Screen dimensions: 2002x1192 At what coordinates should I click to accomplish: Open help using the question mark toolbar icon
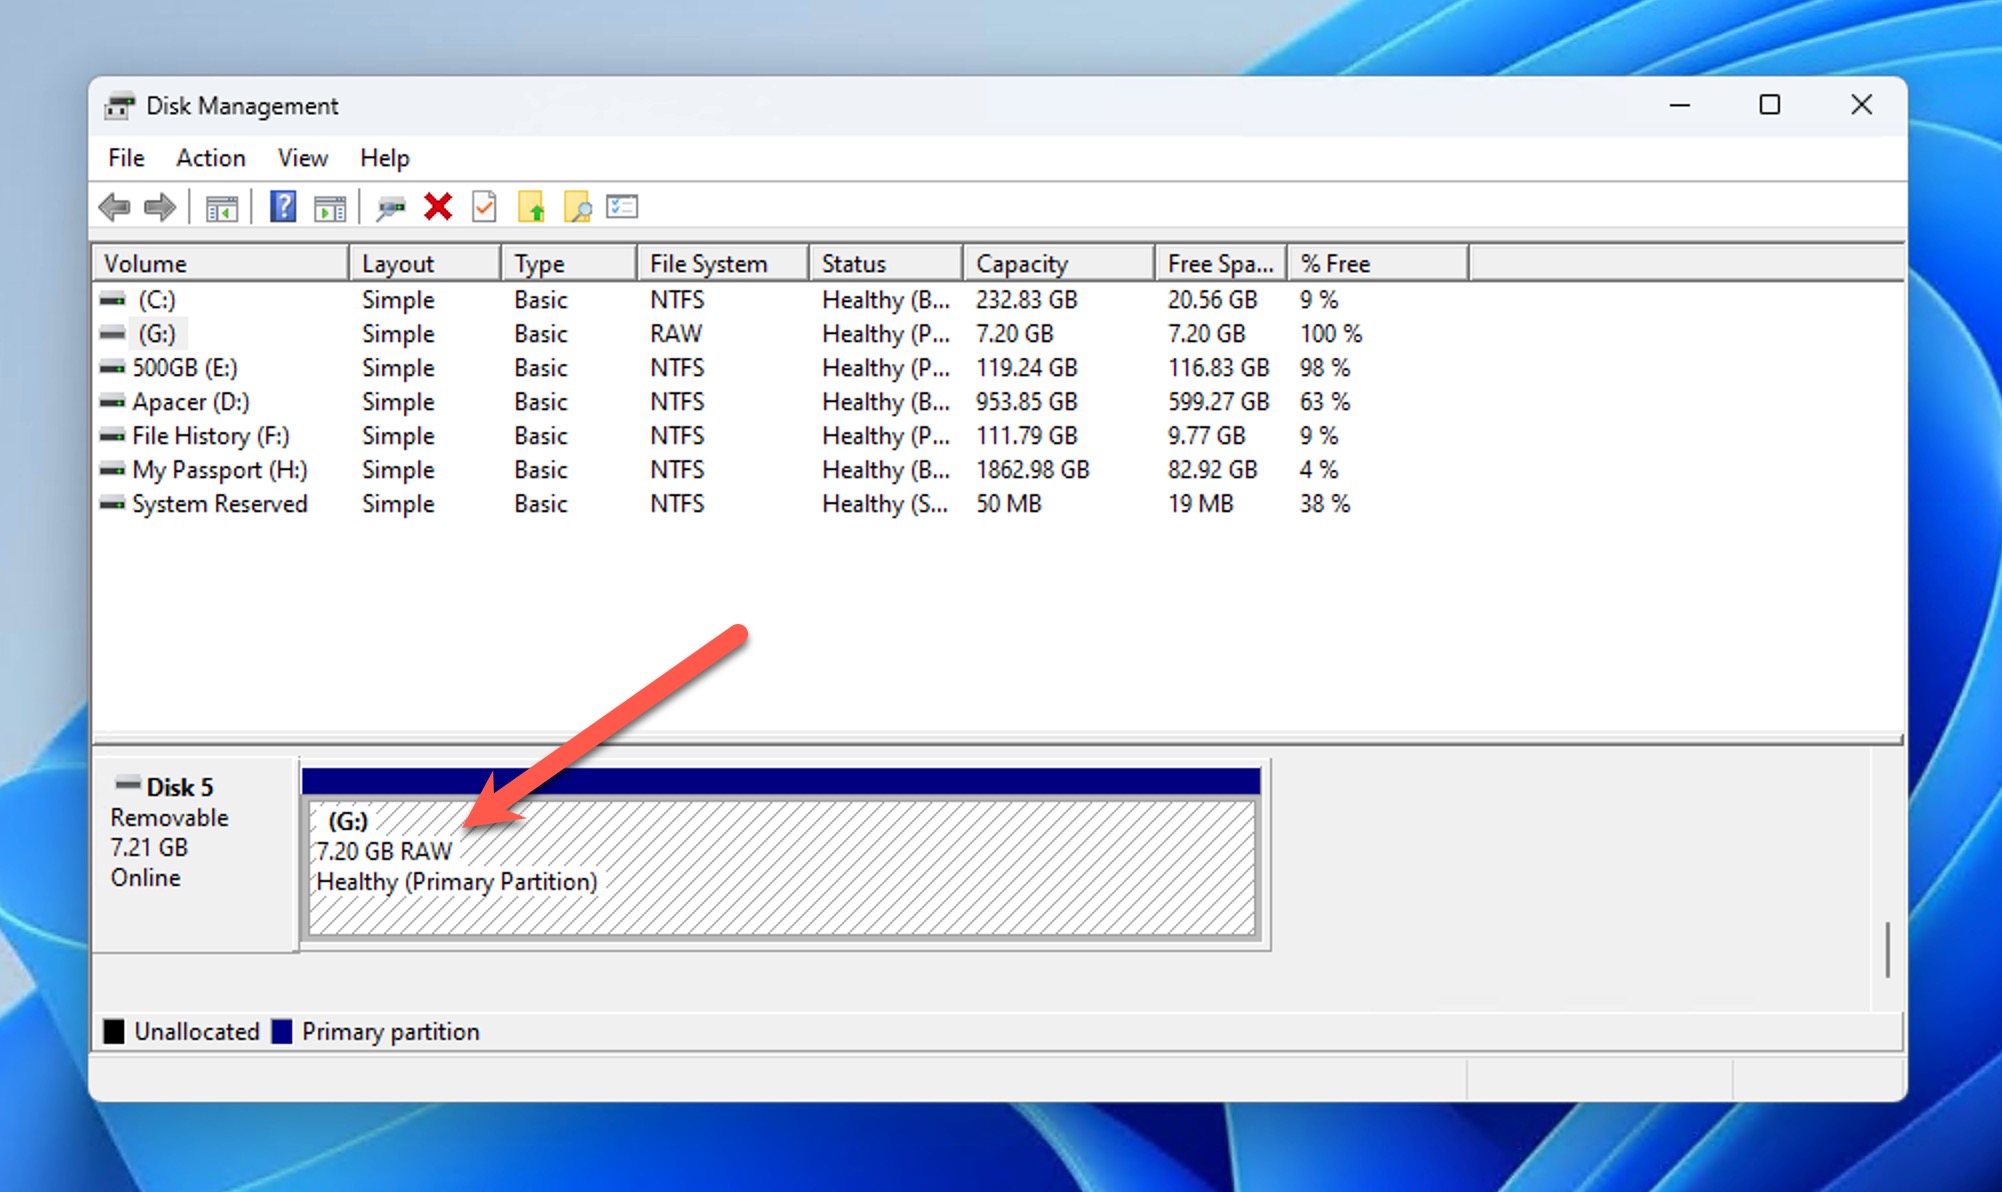[x=282, y=207]
